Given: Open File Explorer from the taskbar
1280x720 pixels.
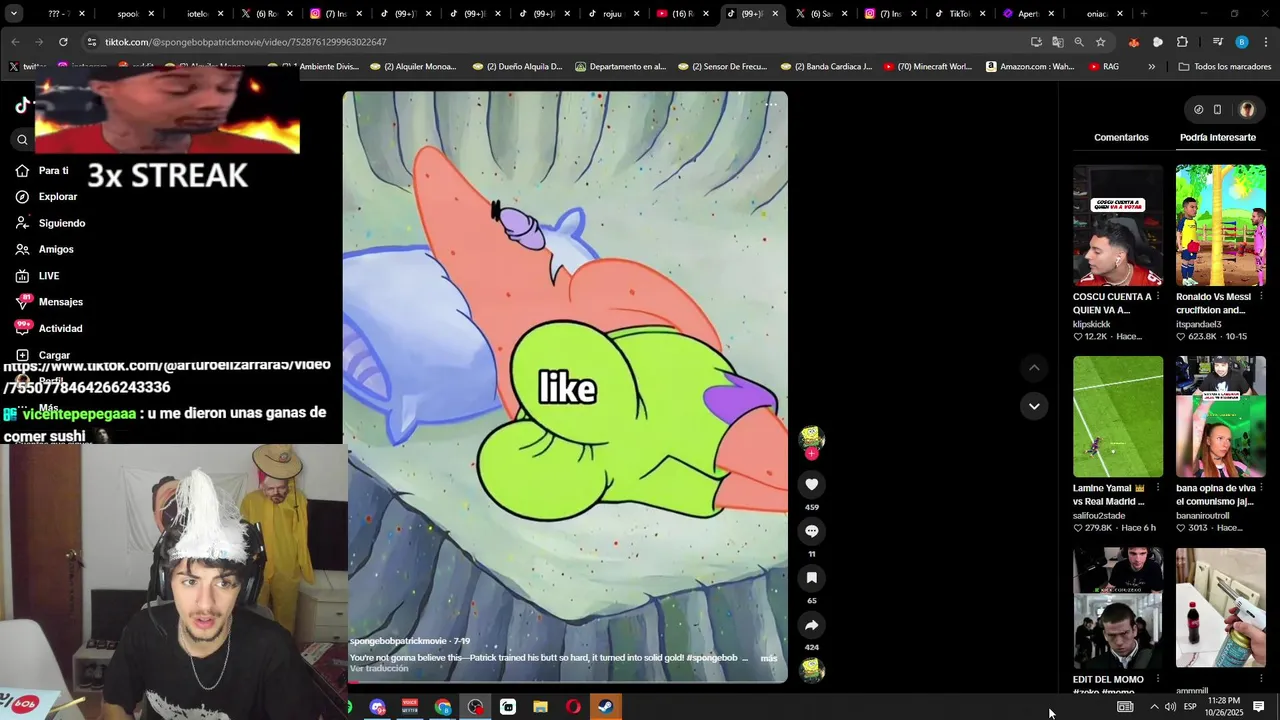Looking at the screenshot, I should click(540, 707).
